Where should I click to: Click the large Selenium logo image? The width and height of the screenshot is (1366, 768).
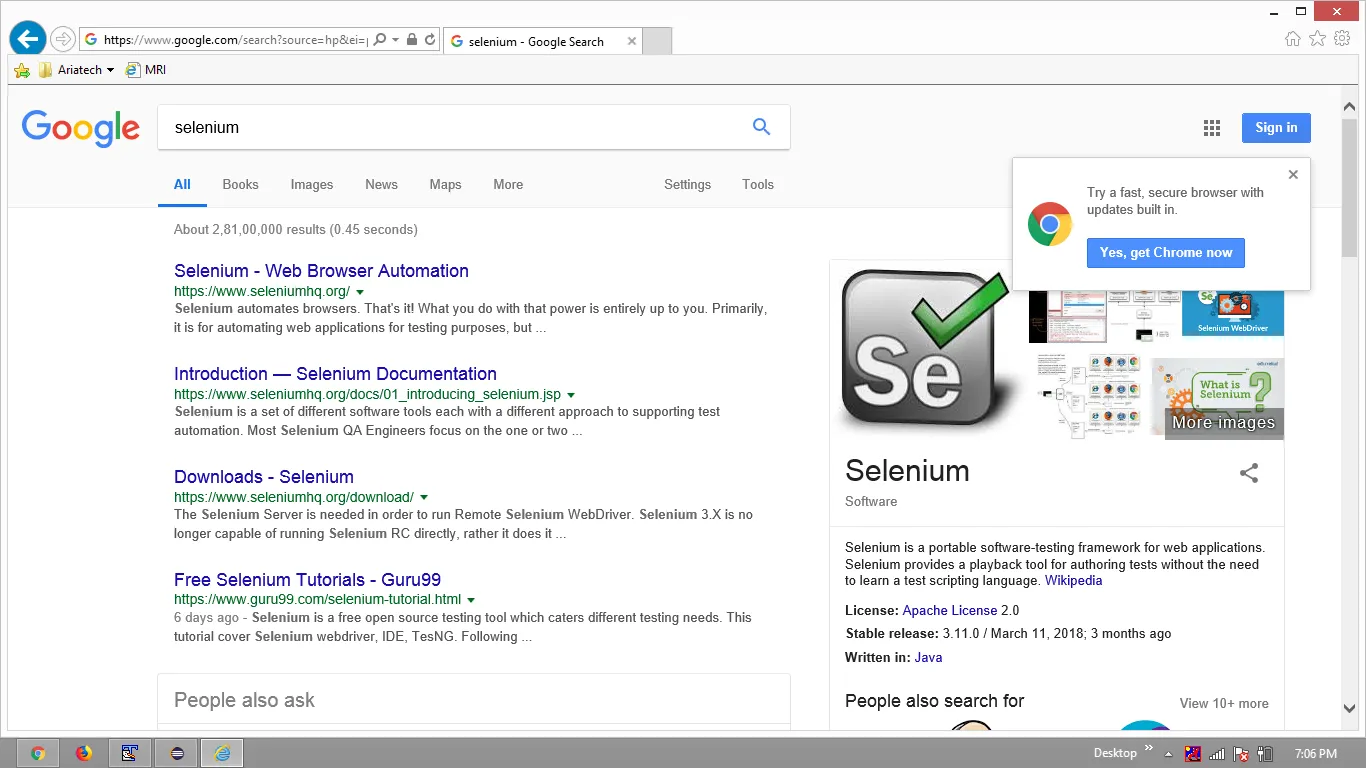pos(926,348)
